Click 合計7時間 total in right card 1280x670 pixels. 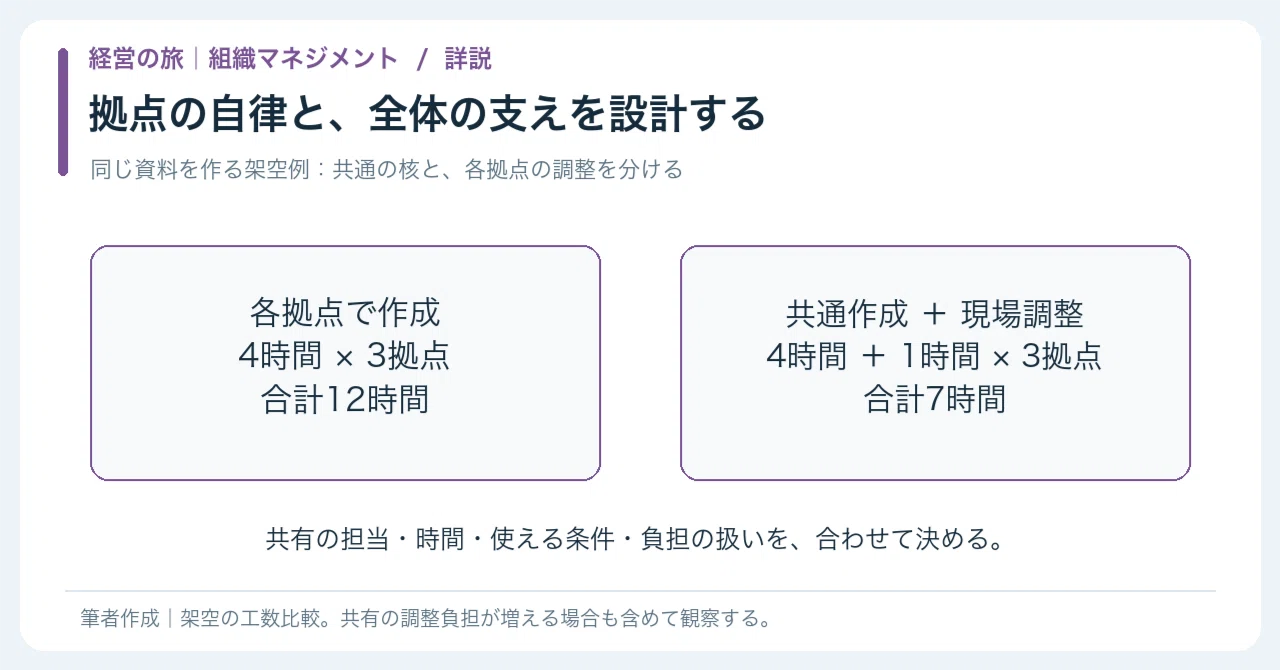[935, 400]
